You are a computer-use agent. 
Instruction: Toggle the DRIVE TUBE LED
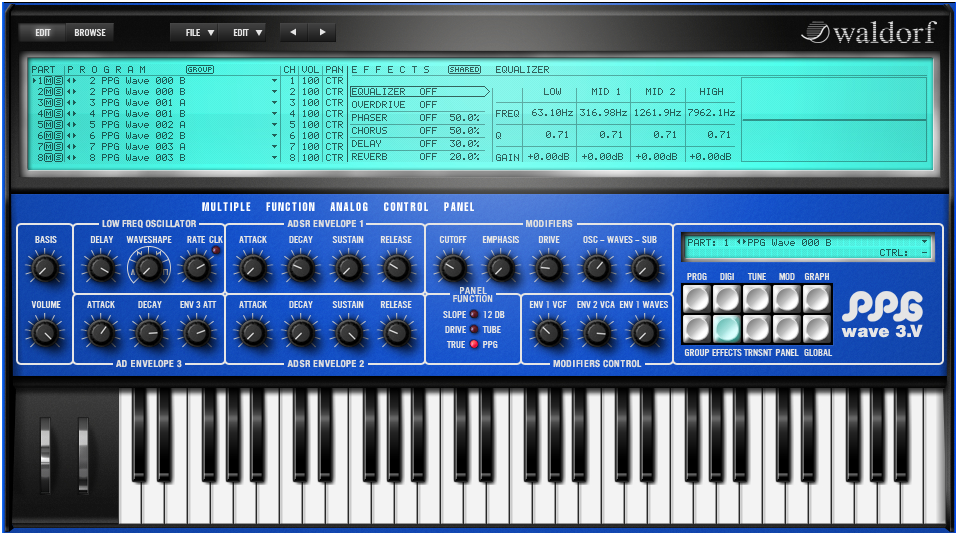click(x=474, y=330)
